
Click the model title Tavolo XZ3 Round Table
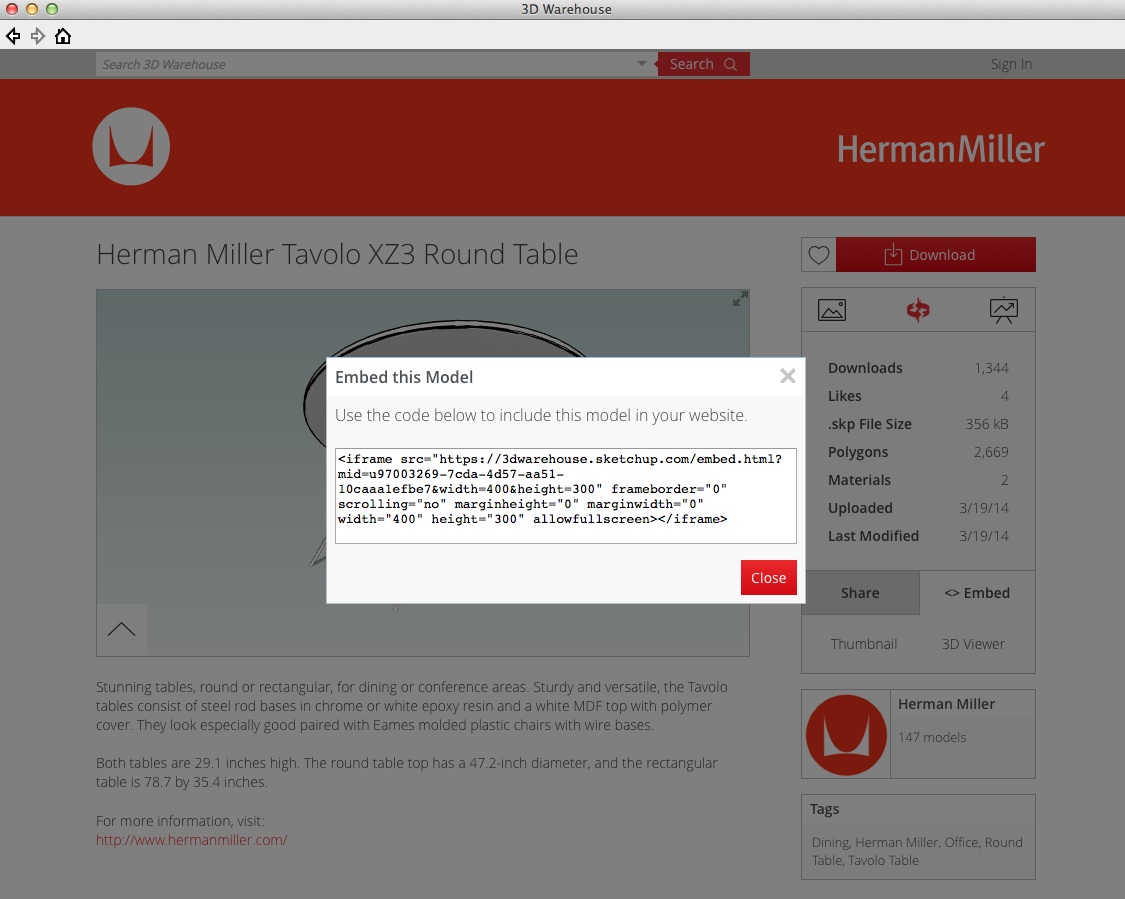(x=337, y=254)
